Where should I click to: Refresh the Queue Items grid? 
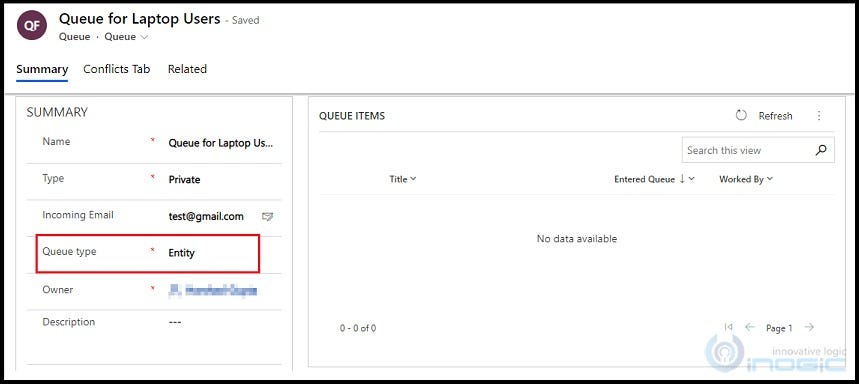(775, 116)
